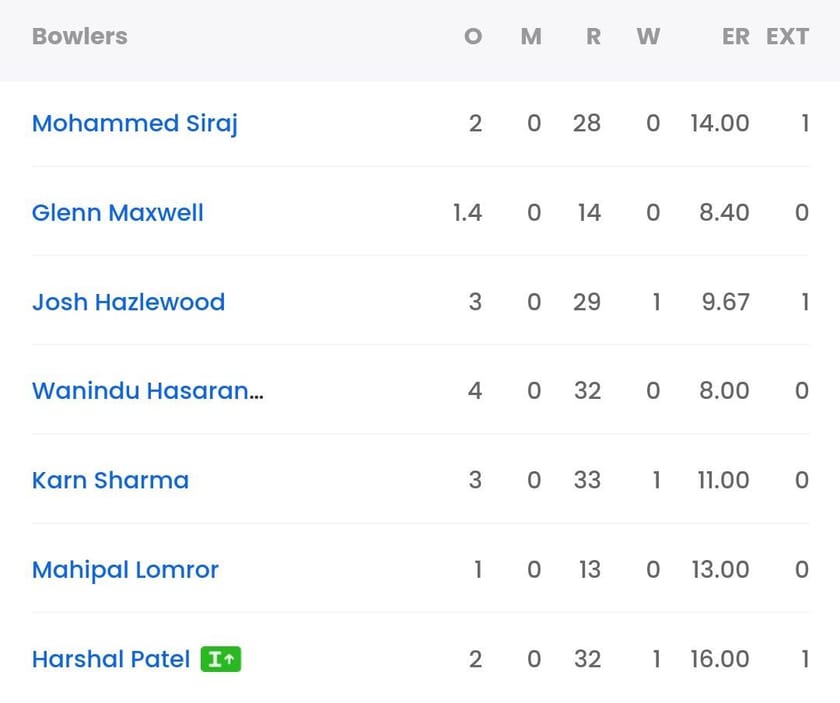Select Josh Hazlewood's economy rate 9.67
The image size is (840, 703).
click(x=724, y=302)
